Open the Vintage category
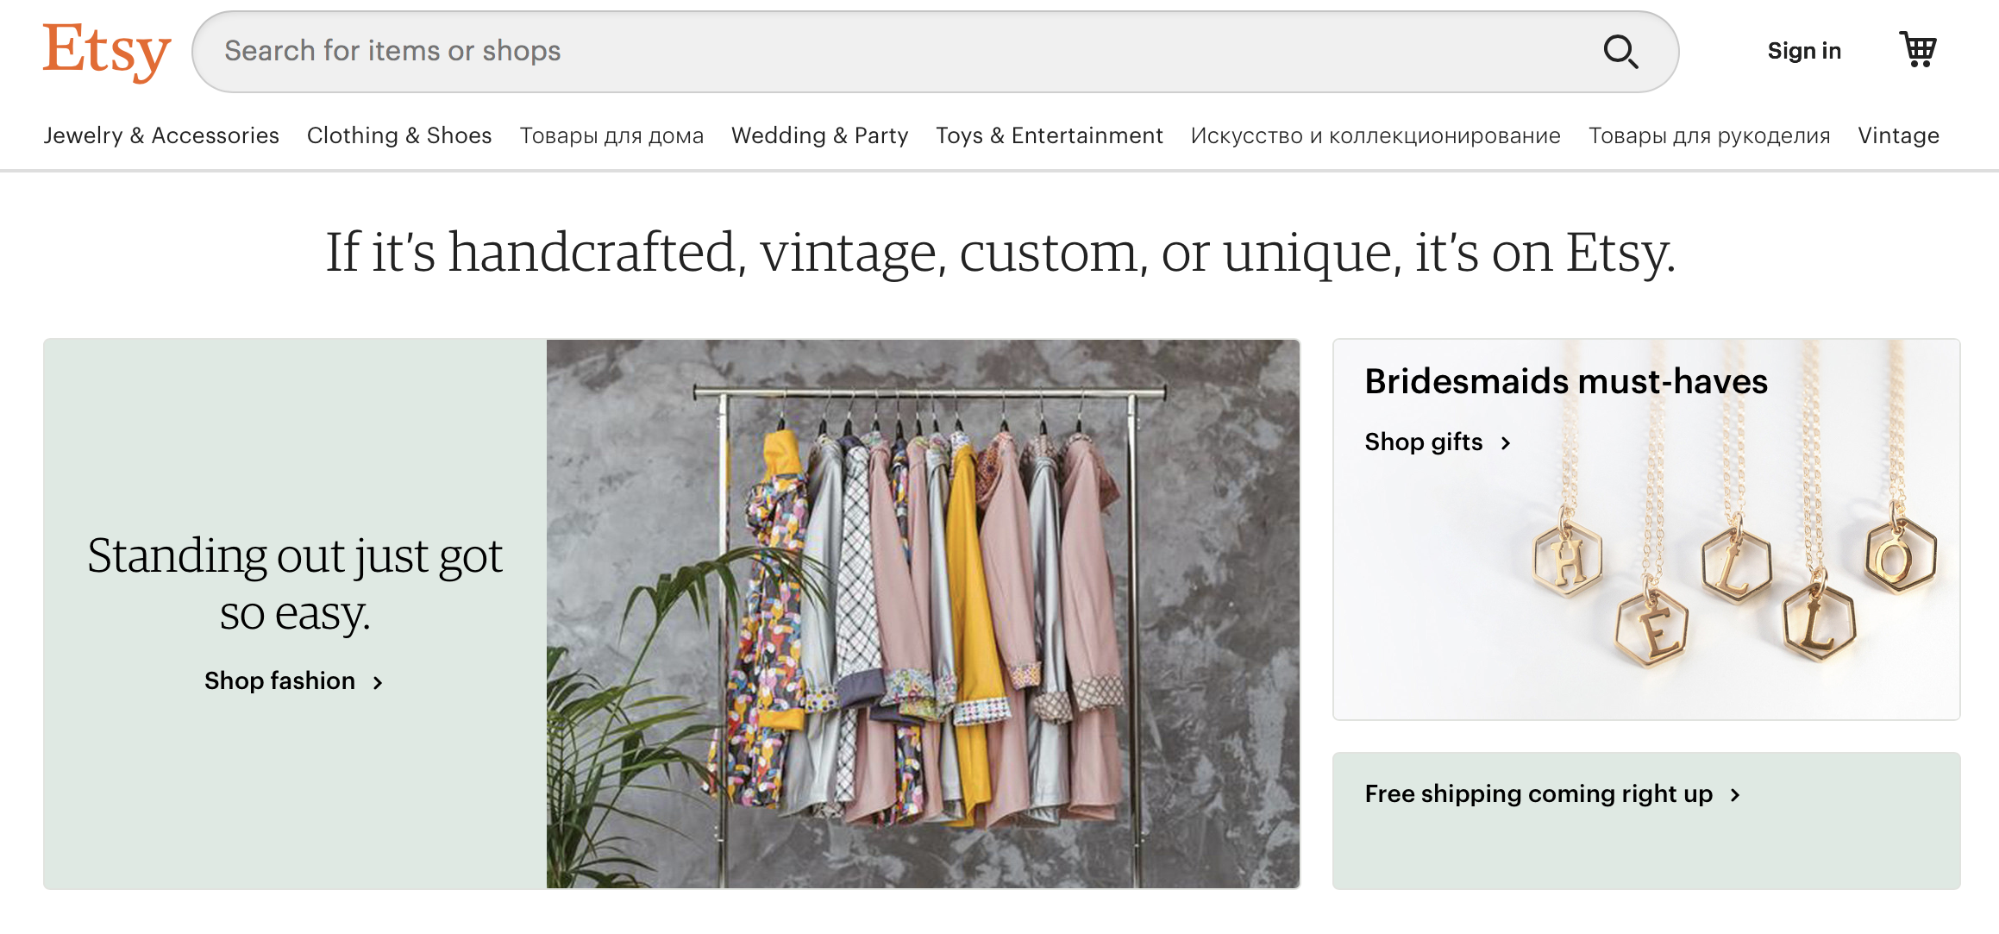Screen dimensions: 1999x934 pyautogui.click(x=1898, y=135)
